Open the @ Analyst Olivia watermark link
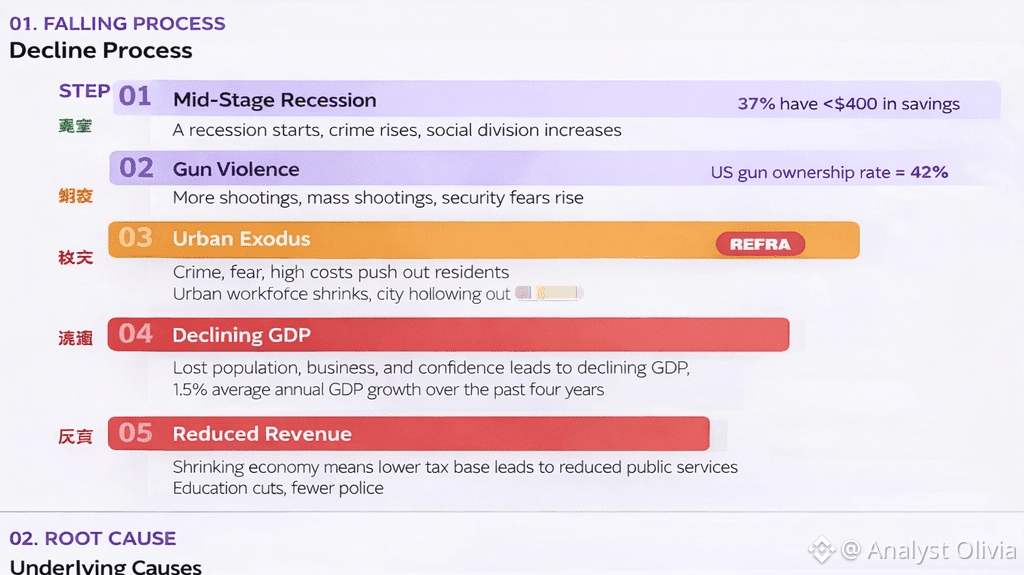The image size is (1024, 575). tap(928, 550)
